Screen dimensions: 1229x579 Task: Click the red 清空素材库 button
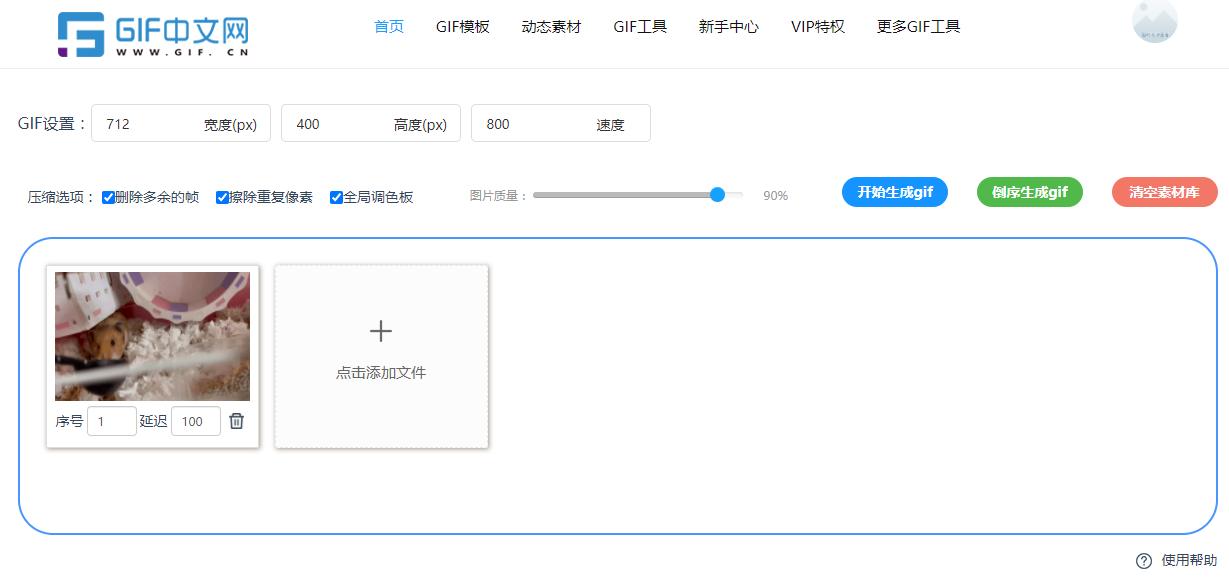click(x=1164, y=192)
